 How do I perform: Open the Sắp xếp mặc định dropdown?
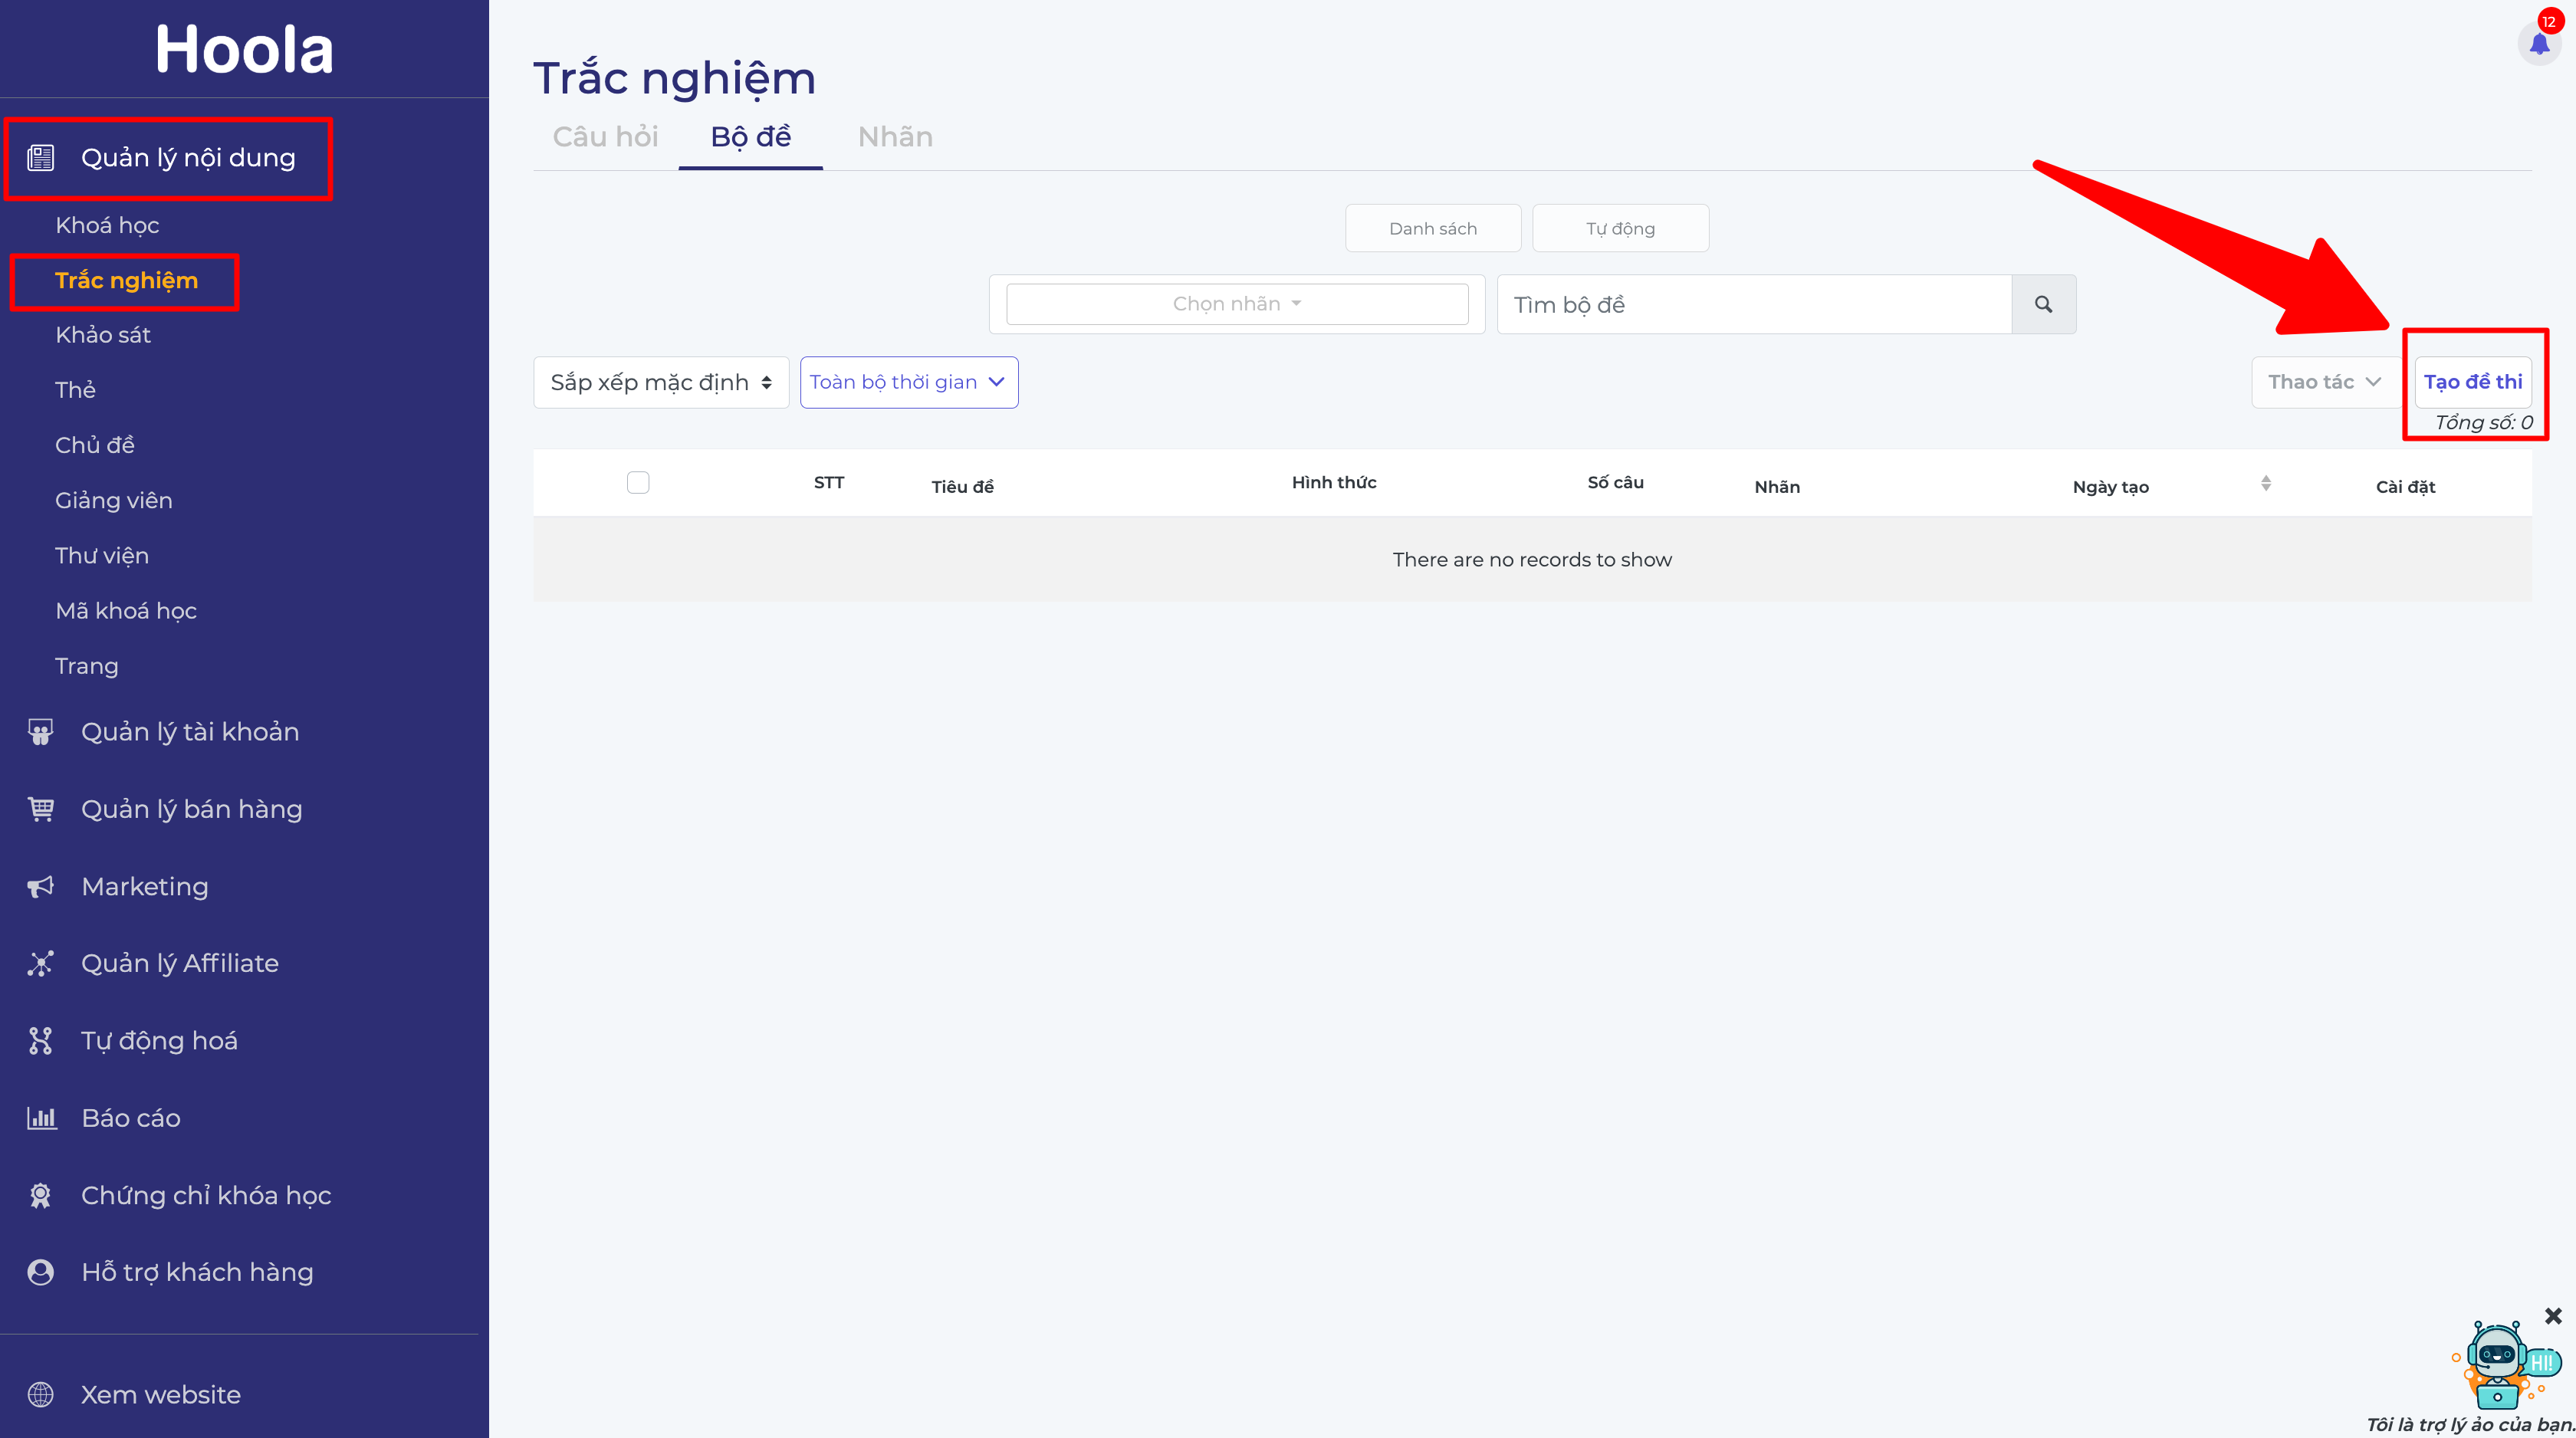[x=661, y=382]
